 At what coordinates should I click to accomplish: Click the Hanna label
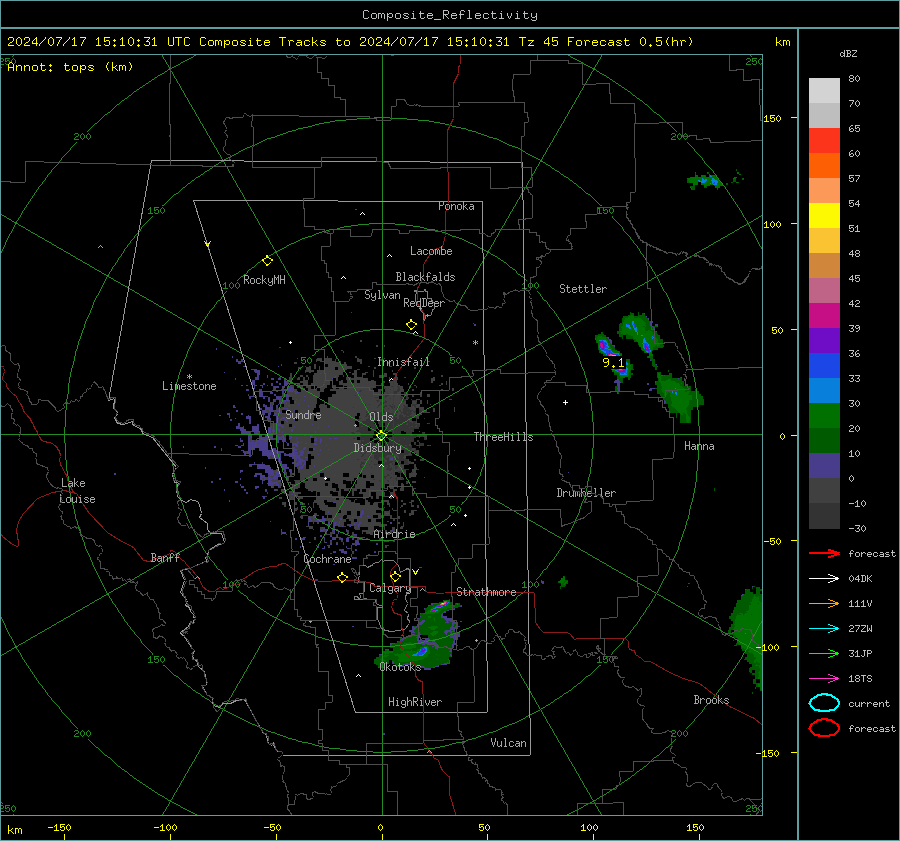click(699, 446)
